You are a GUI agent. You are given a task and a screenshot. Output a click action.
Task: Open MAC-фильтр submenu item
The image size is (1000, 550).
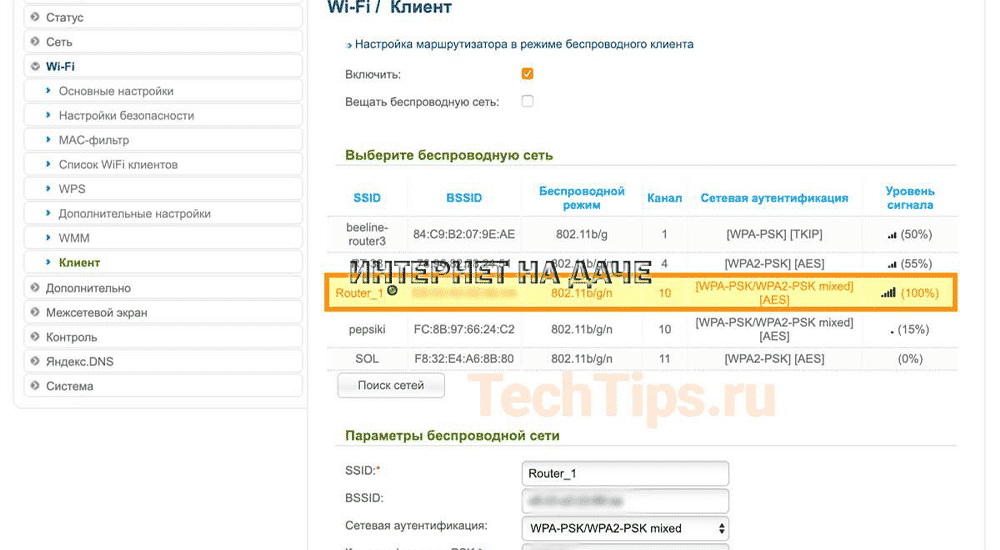coord(163,140)
